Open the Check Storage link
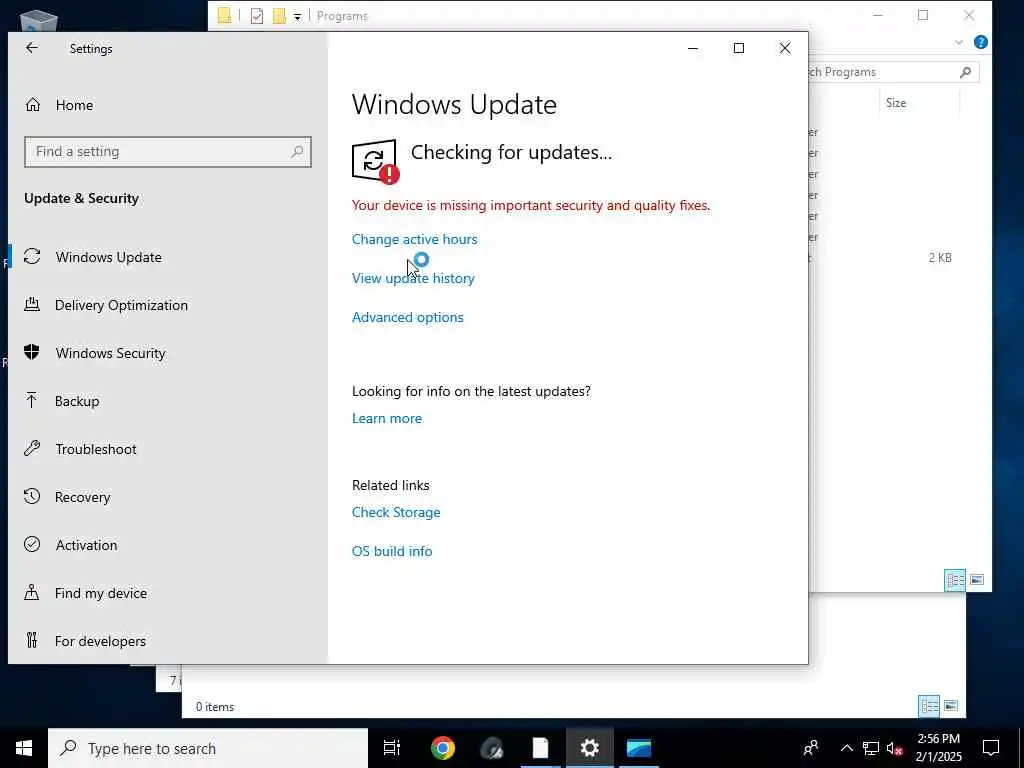 tap(396, 513)
